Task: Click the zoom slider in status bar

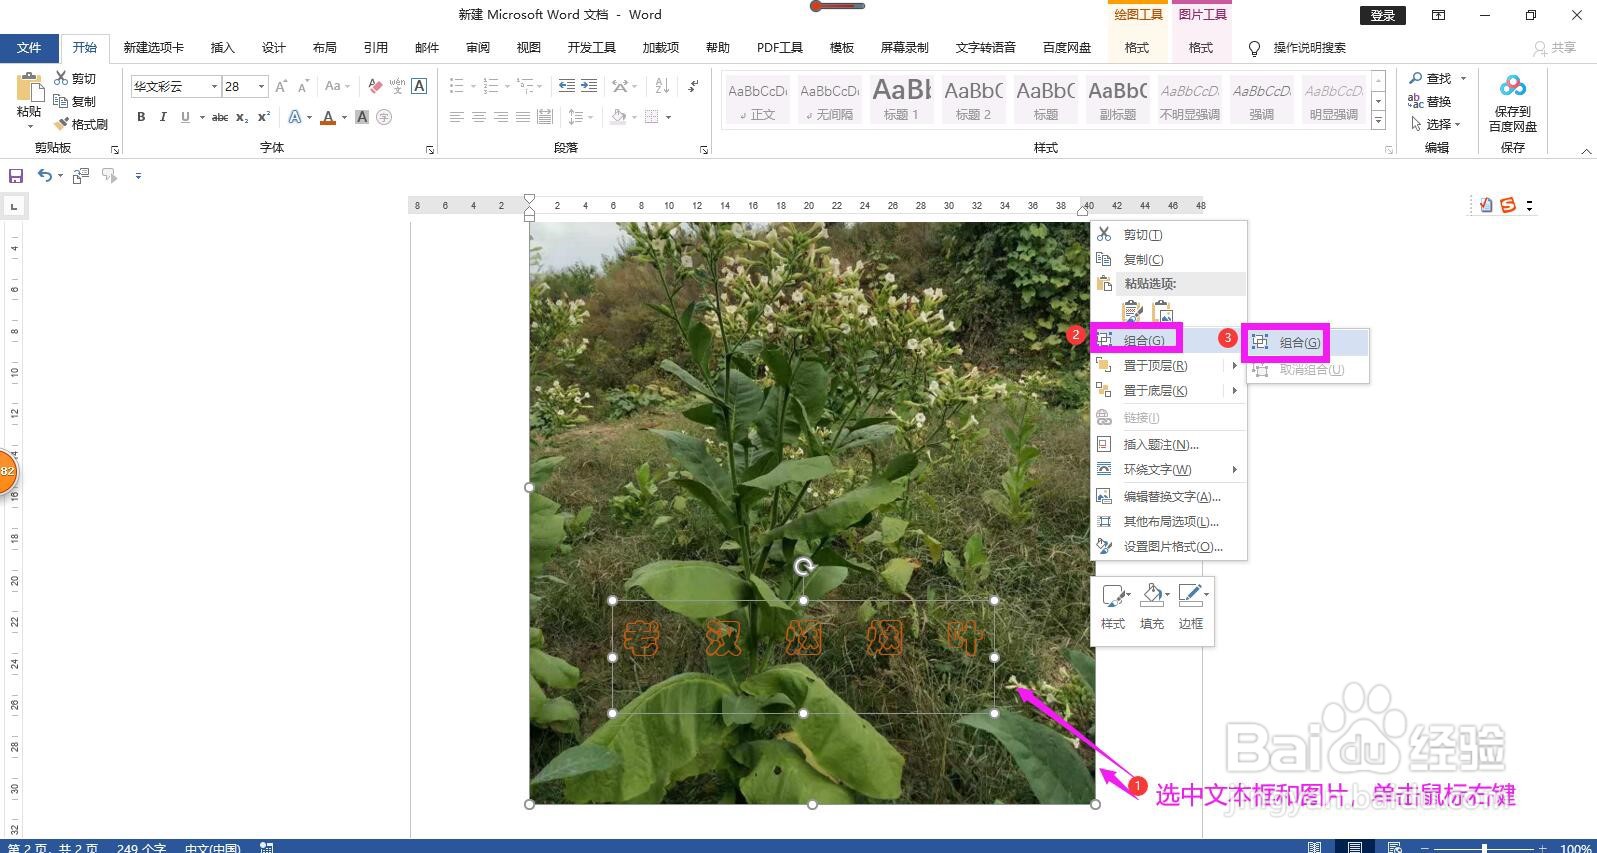Action: (x=1484, y=848)
